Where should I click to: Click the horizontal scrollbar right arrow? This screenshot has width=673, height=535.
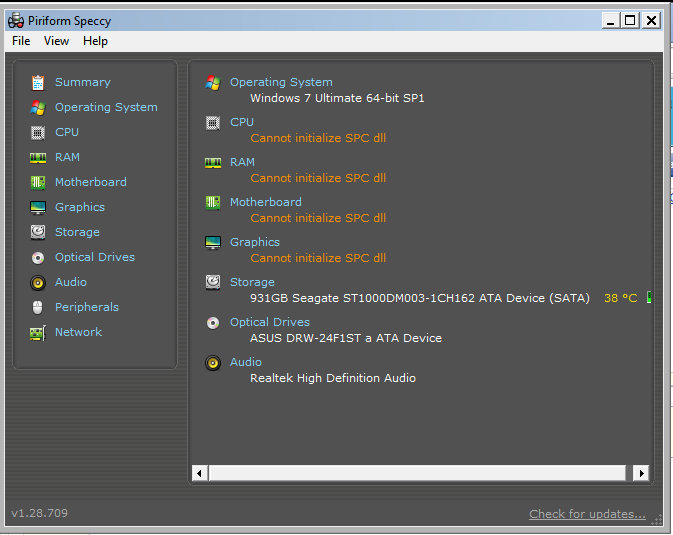[641, 473]
